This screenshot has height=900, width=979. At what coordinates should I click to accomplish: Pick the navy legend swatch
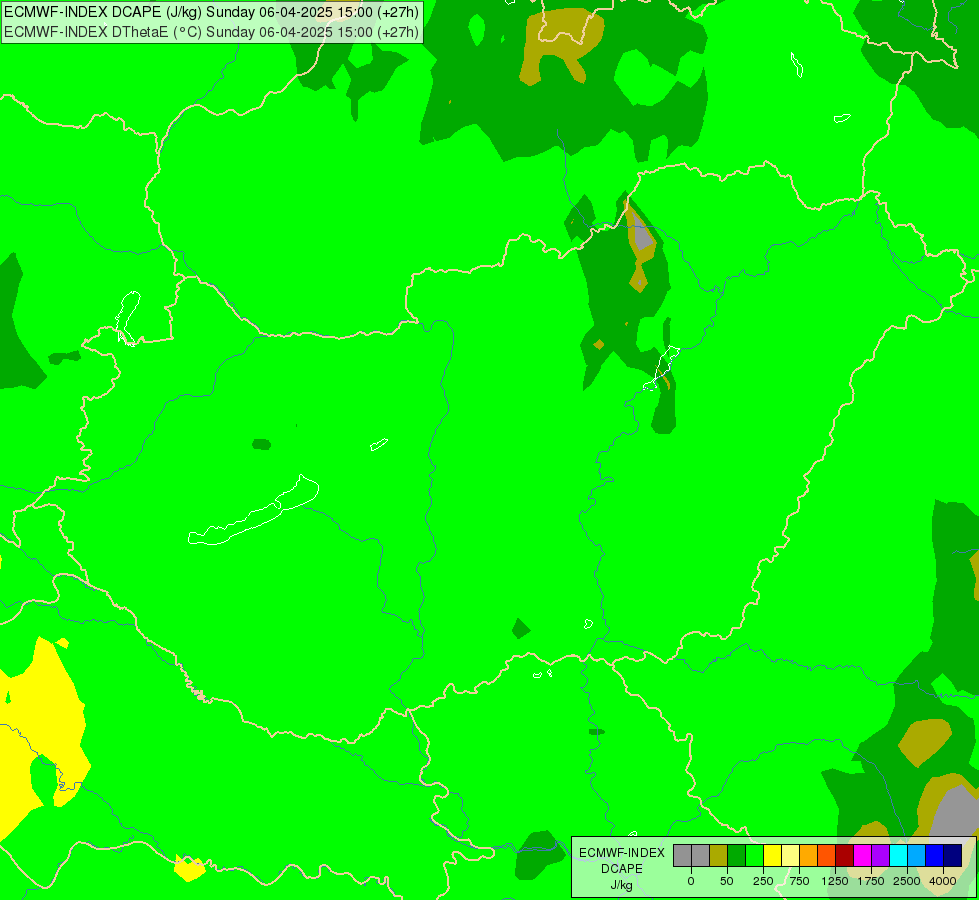tap(953, 855)
